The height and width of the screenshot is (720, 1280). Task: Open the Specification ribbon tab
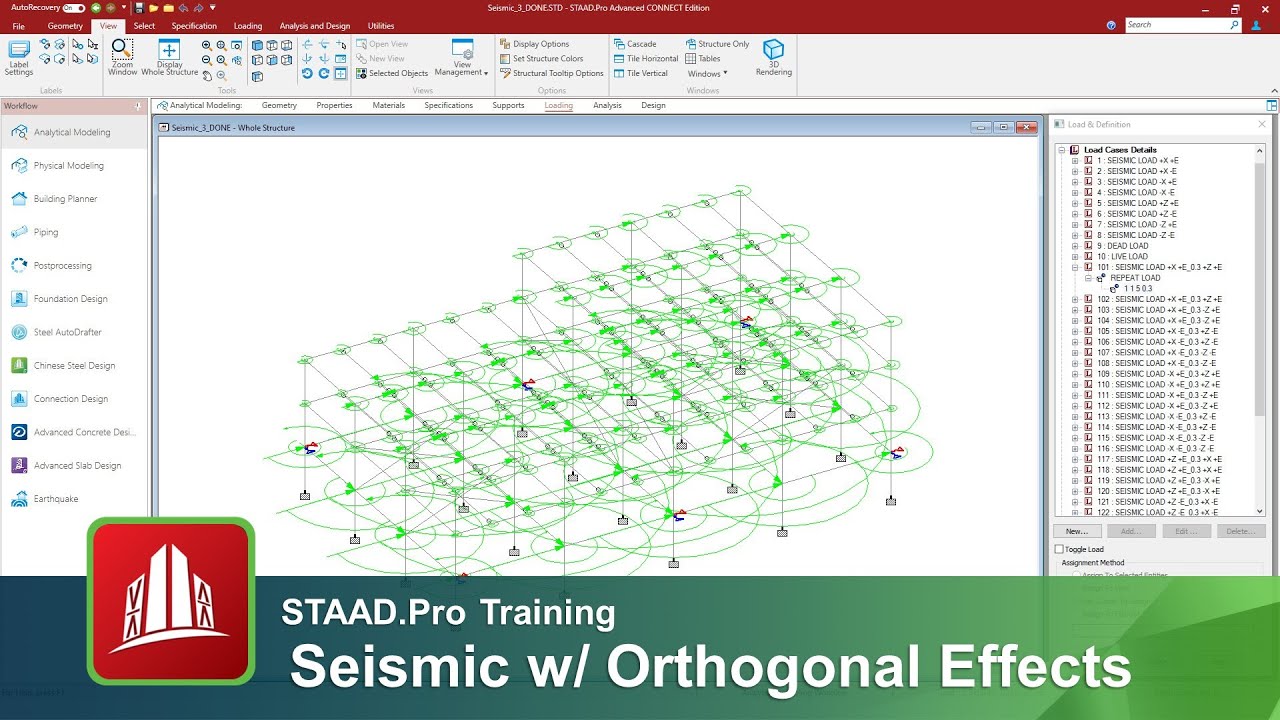[194, 26]
